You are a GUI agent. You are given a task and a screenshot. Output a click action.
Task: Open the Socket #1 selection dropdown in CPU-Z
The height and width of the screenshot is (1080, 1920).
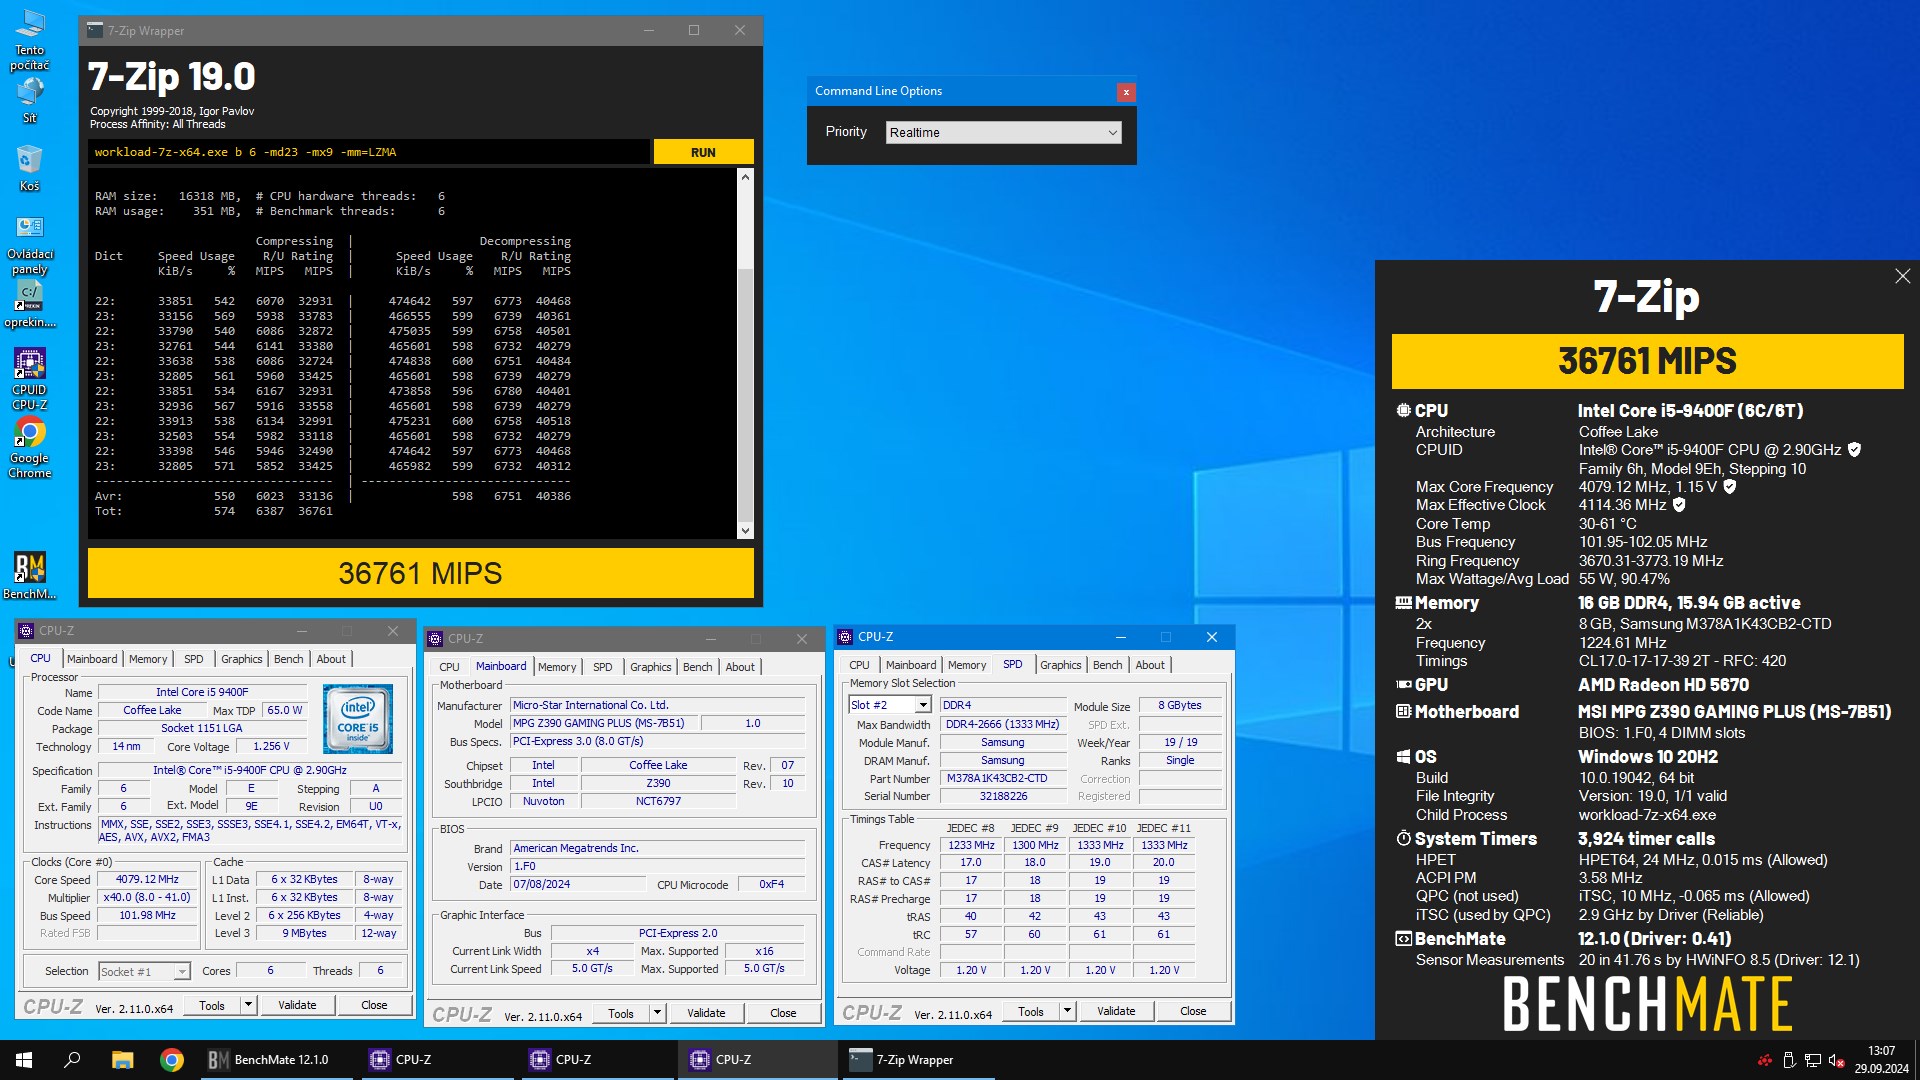[x=145, y=971]
